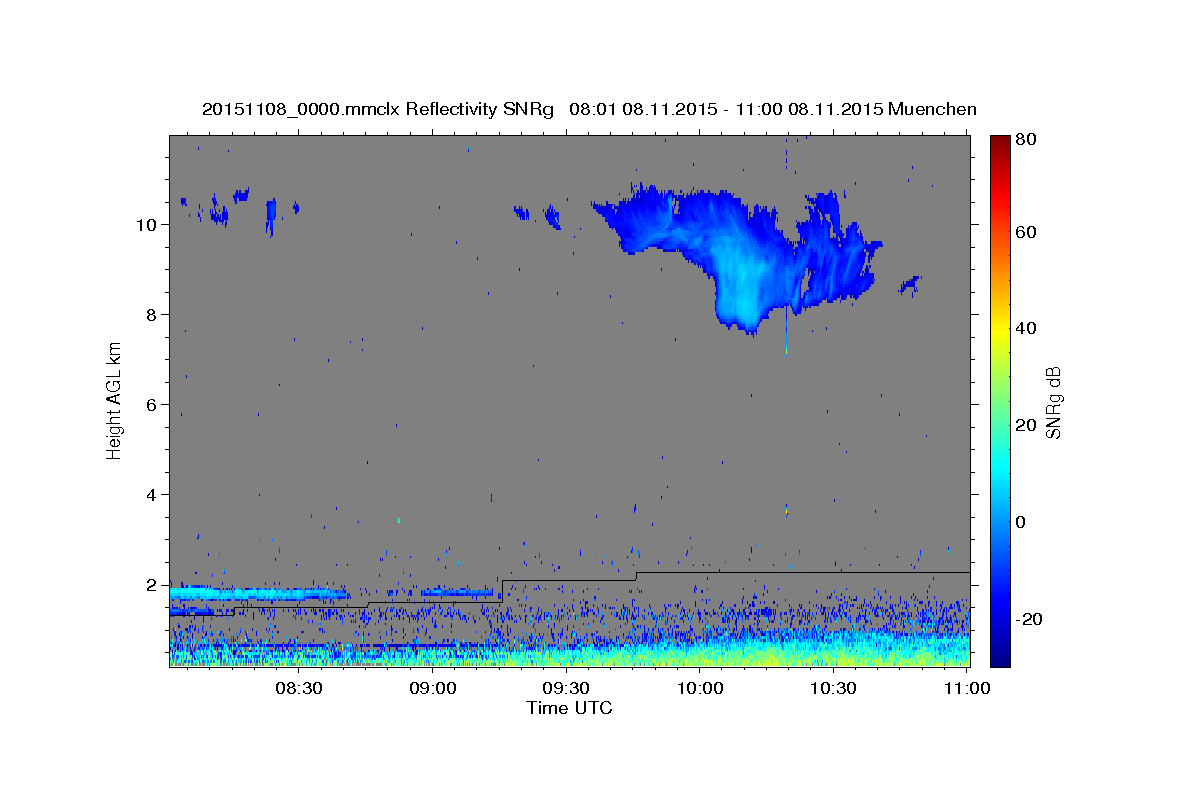Click the height tick label 2
This screenshot has width=1200, height=800.
click(x=153, y=585)
